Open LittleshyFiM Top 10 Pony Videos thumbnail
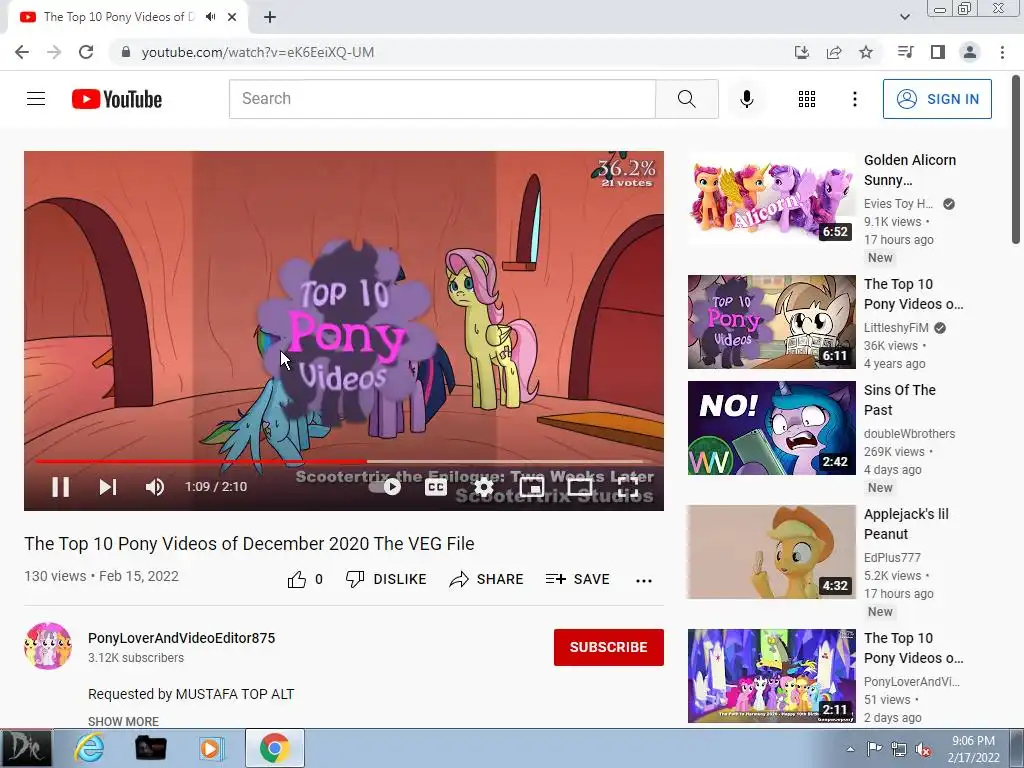Screen dimensions: 1024x768 771,322
